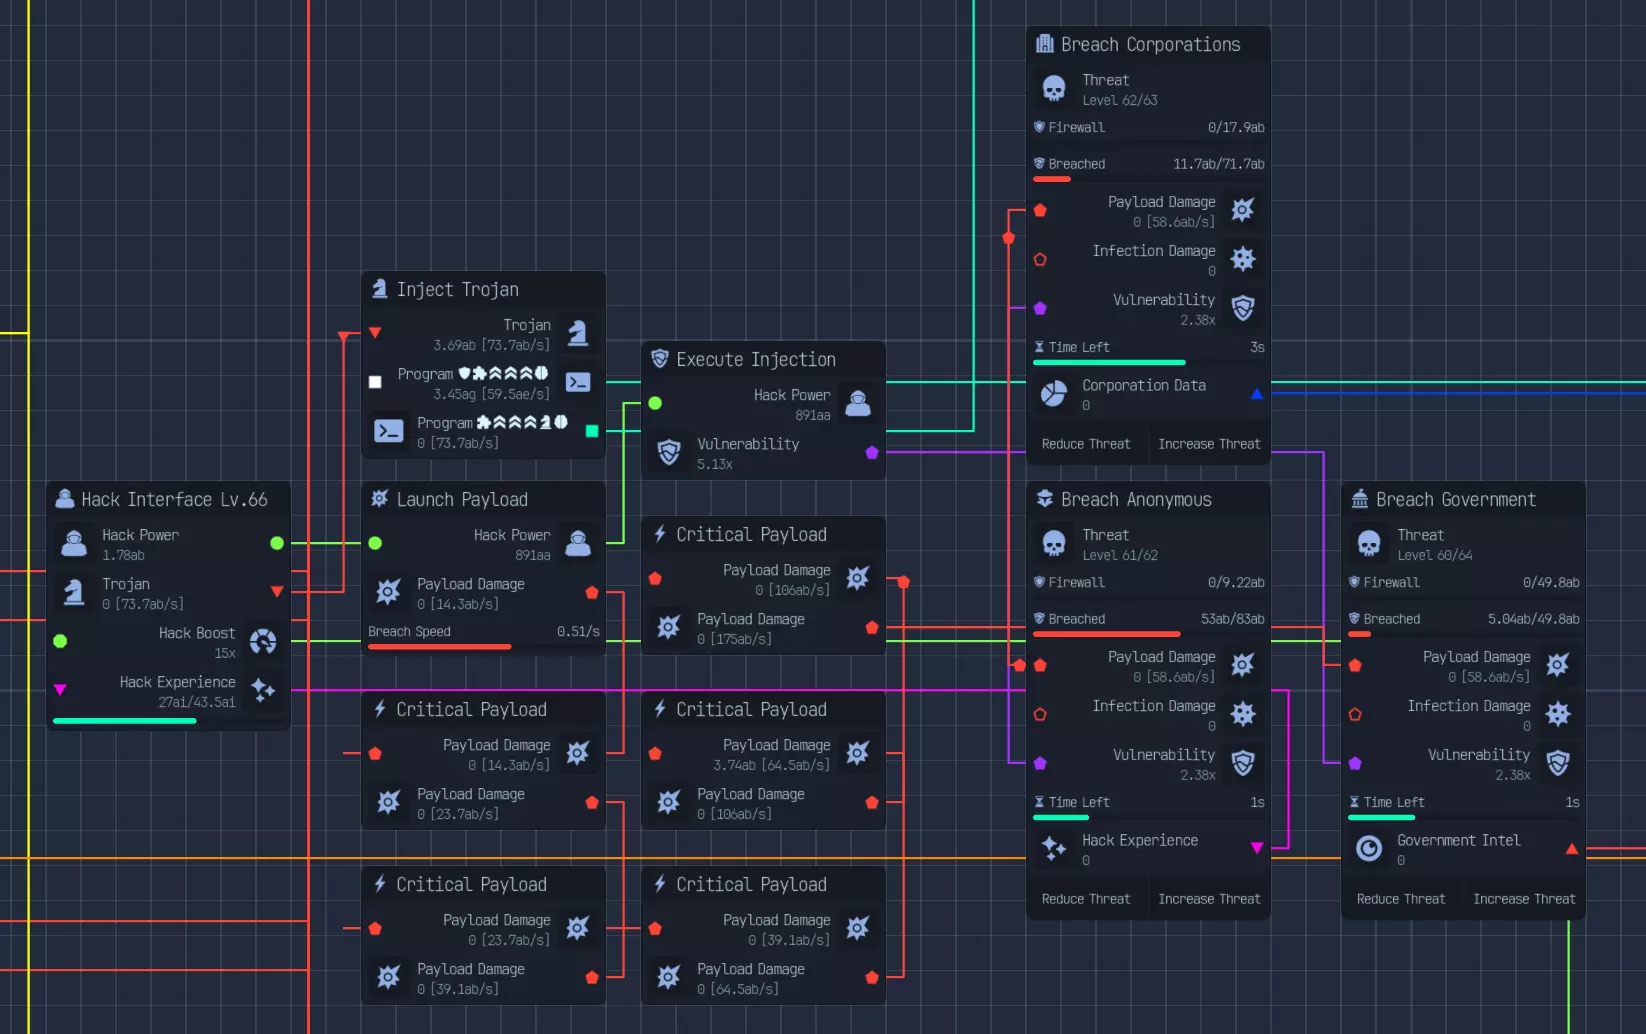Click the Vulnerability shield icon in Breach Government
1646x1034 pixels.
[x=1558, y=764]
